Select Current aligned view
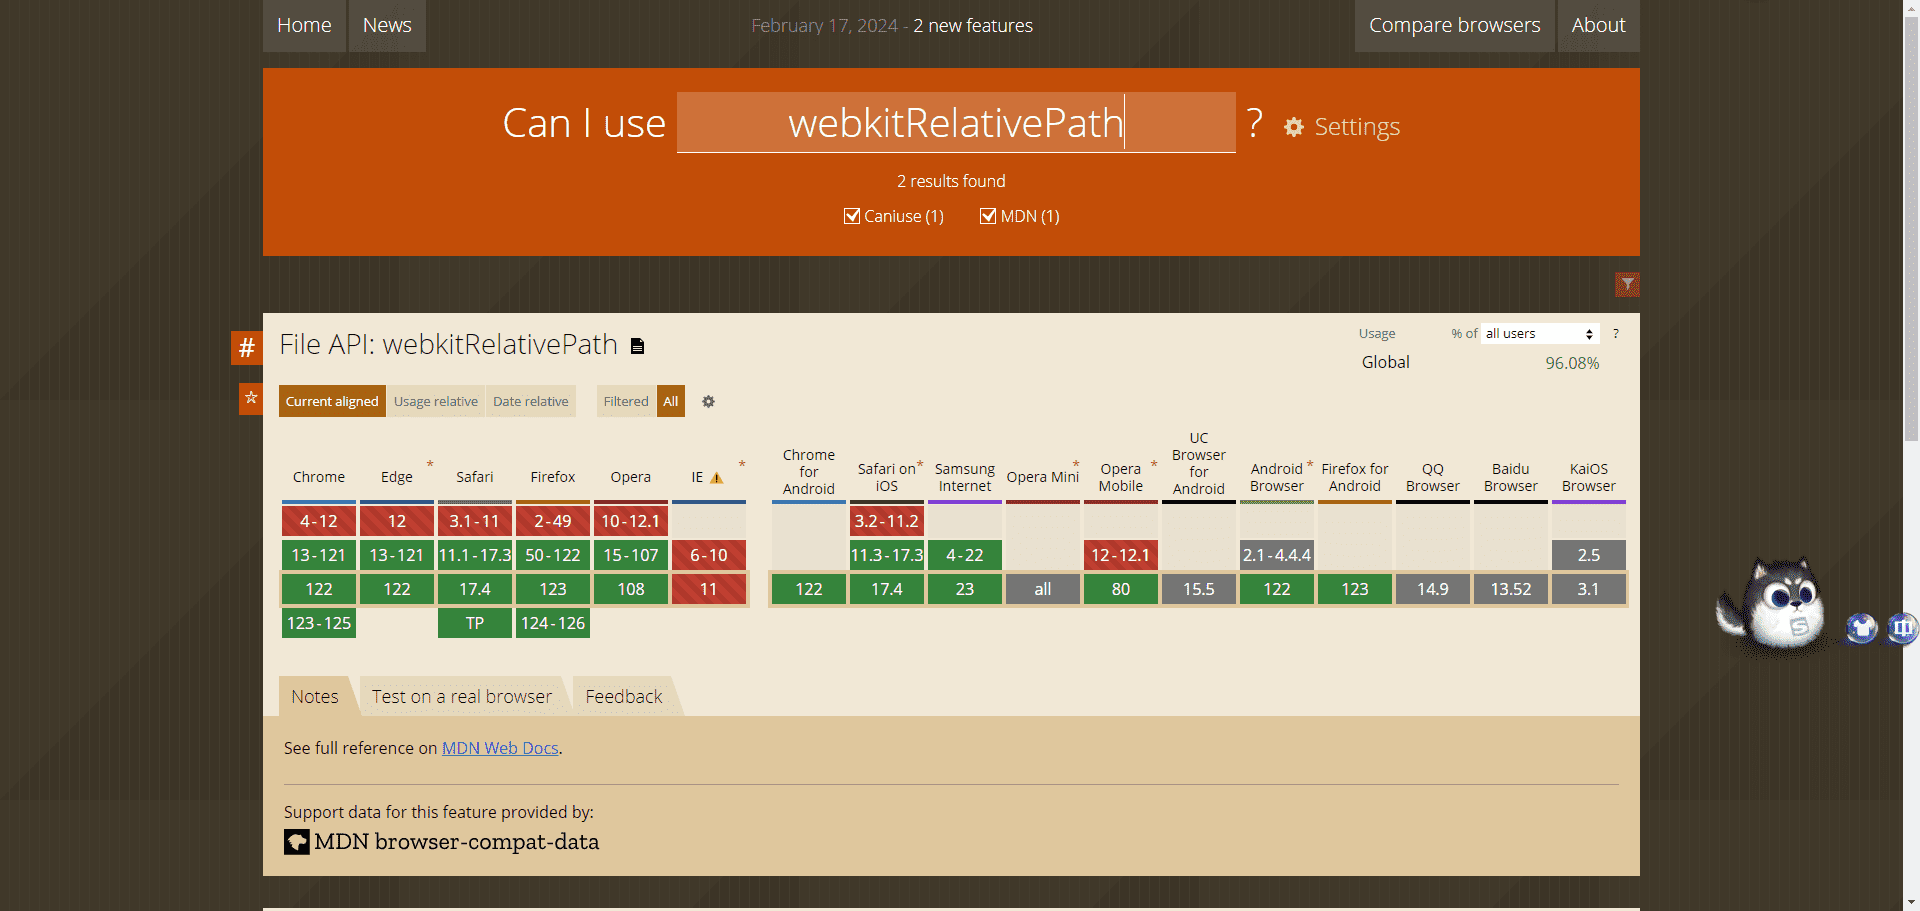 [332, 401]
